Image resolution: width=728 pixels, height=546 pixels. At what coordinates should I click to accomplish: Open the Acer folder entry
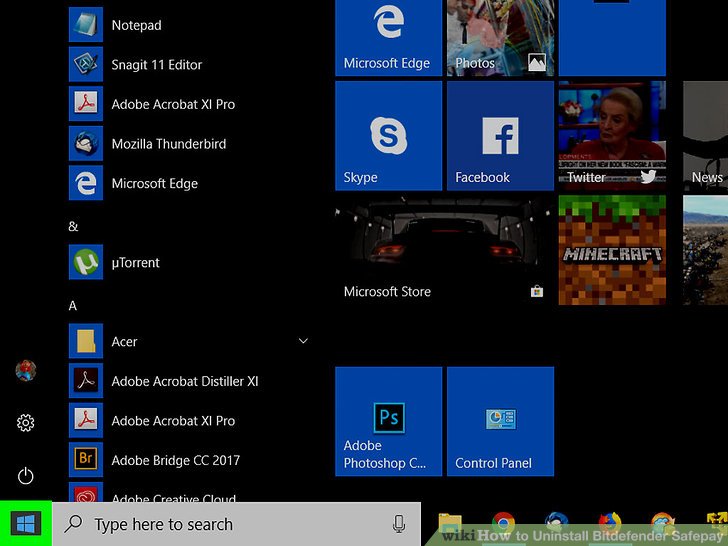pos(190,341)
